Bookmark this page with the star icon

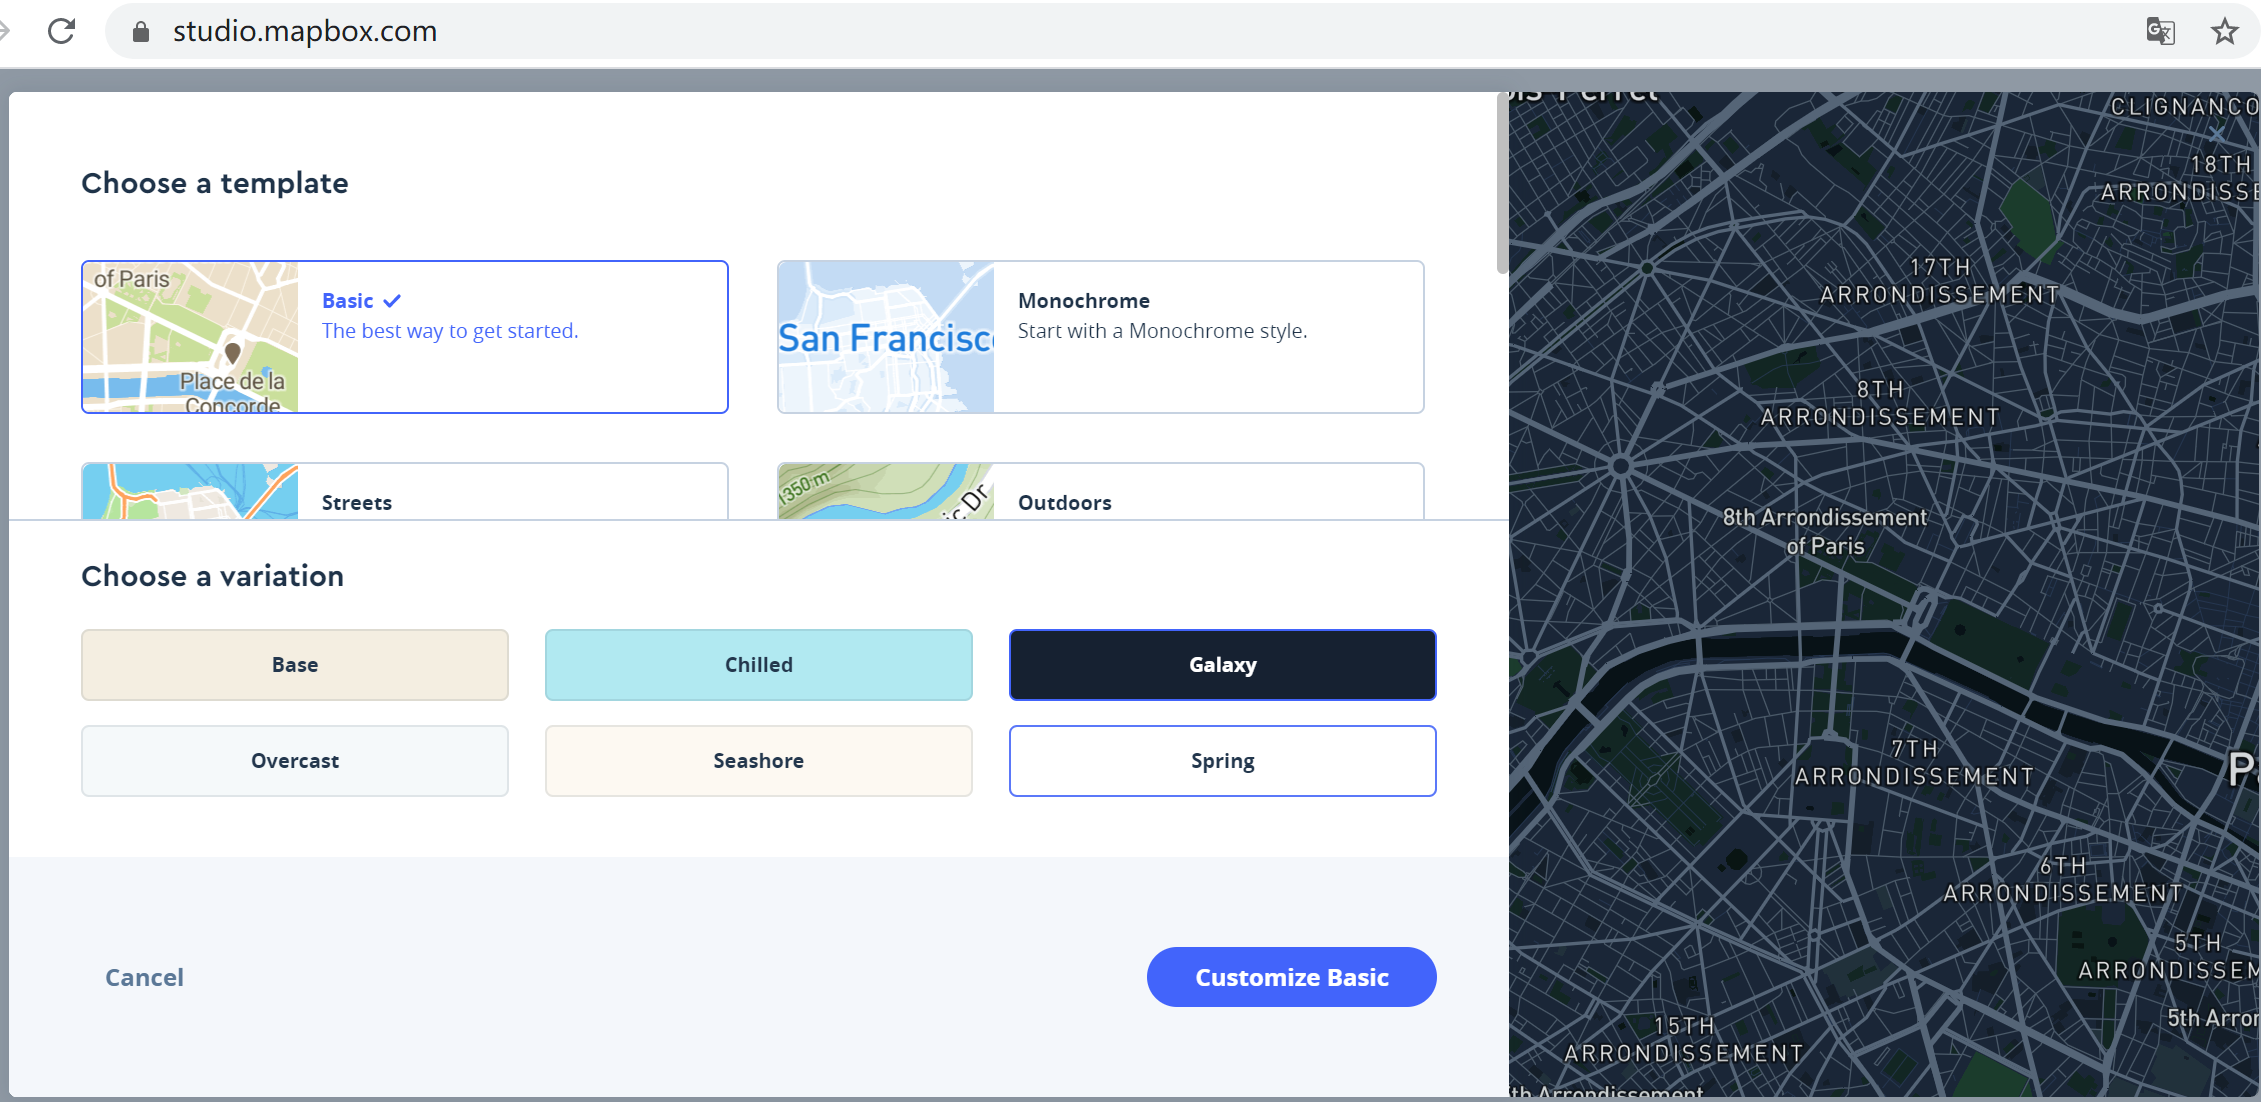[x=2224, y=31]
